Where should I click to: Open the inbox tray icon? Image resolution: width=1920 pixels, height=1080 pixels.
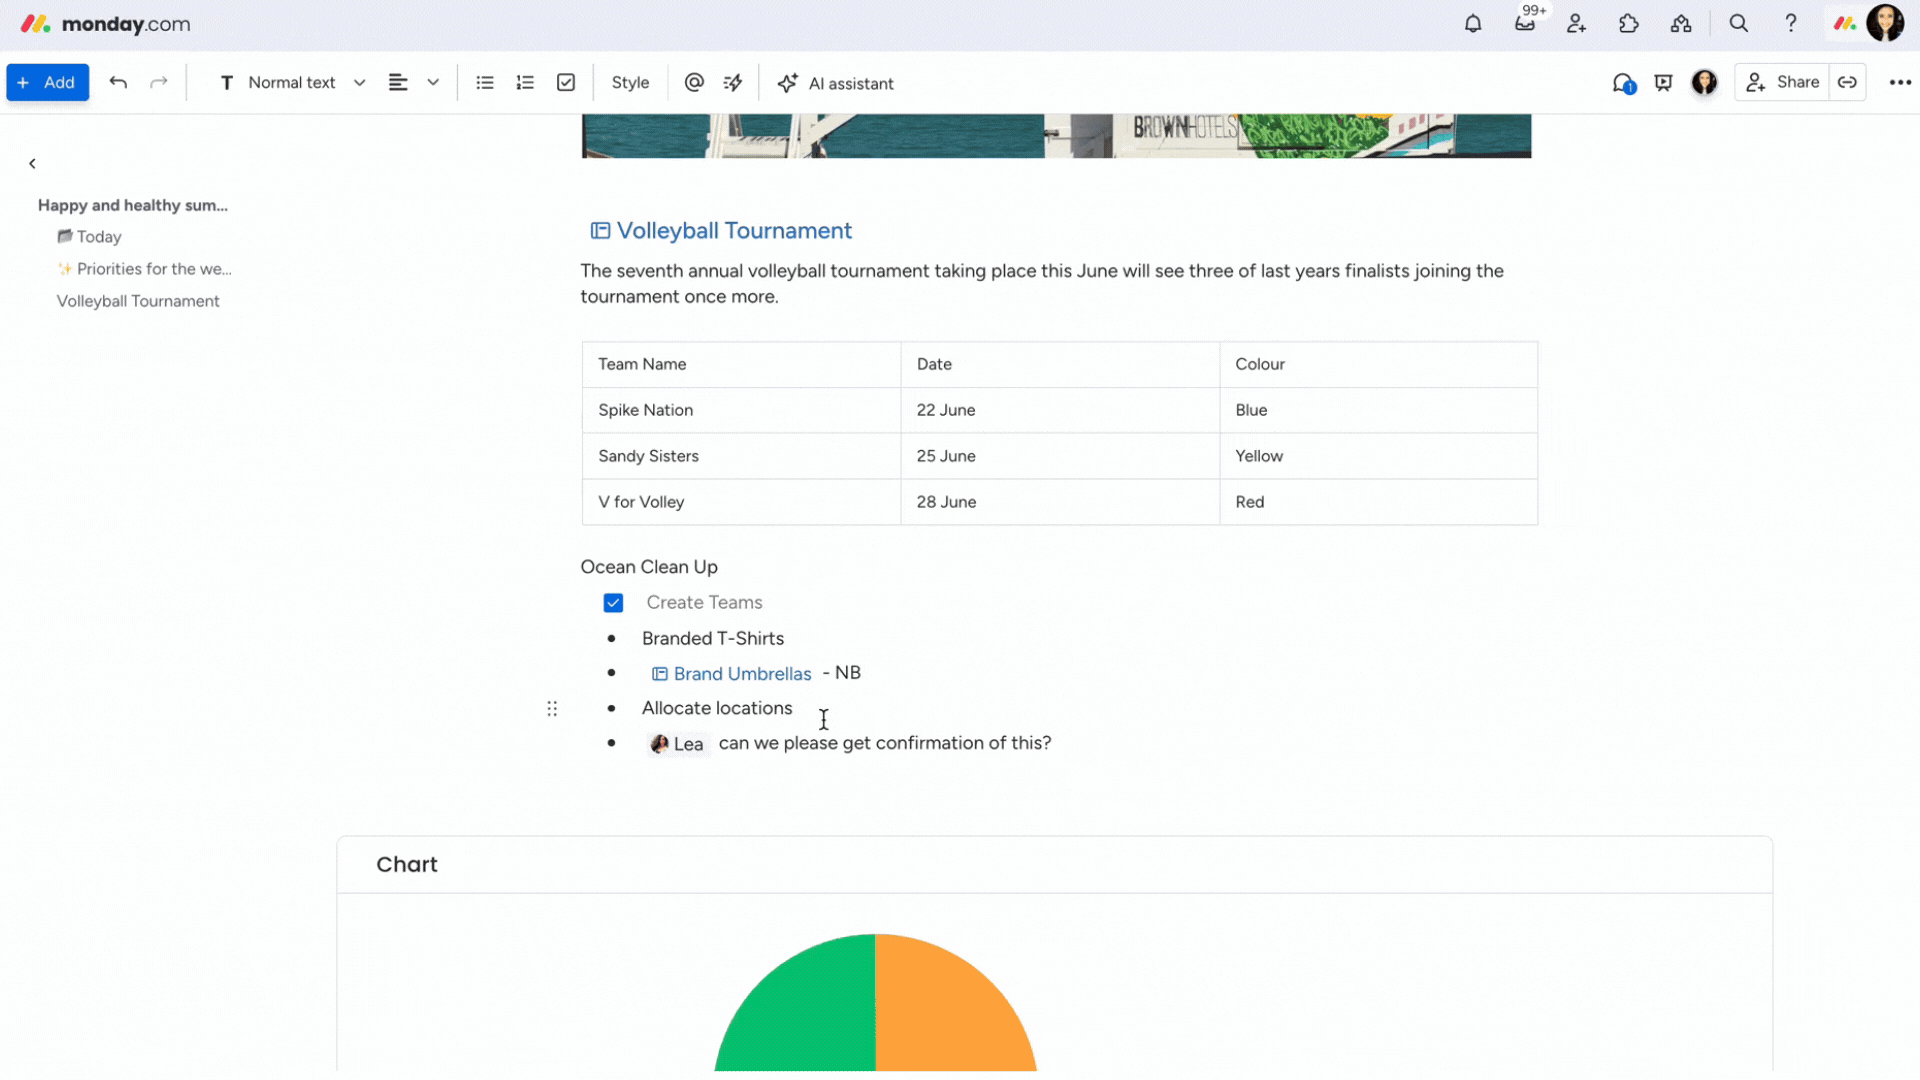pos(1525,24)
